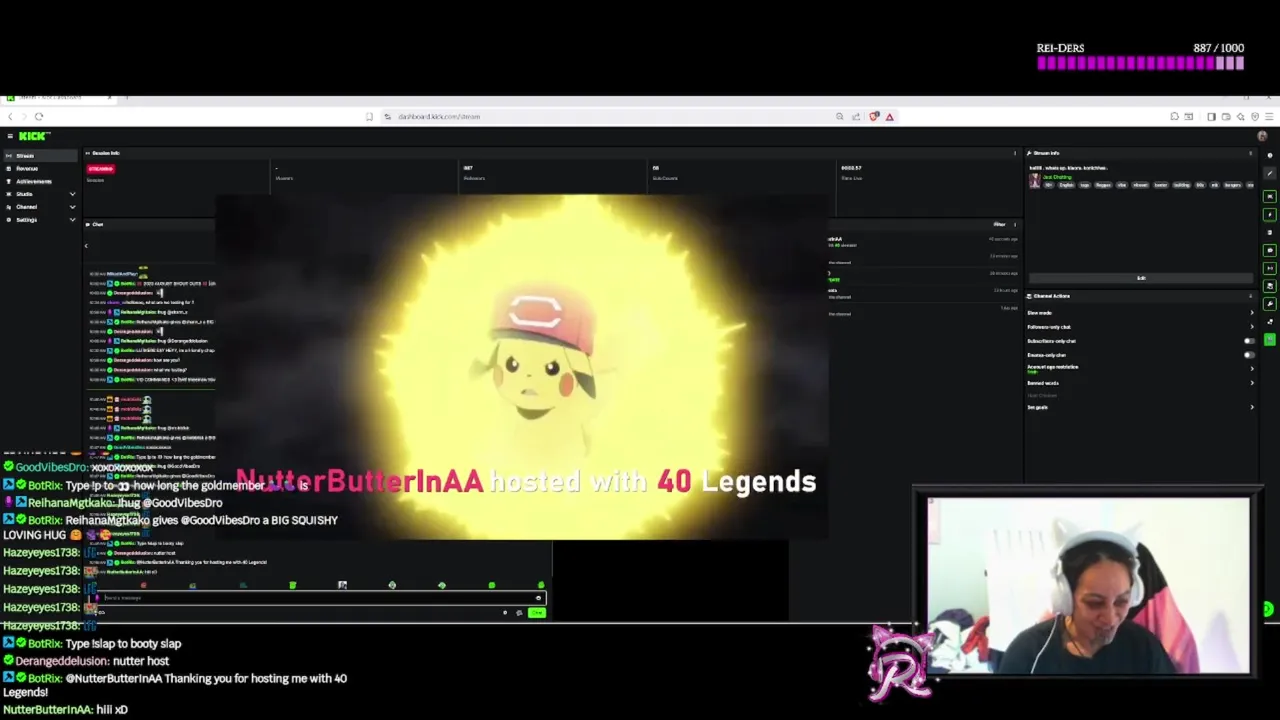Reload the Kick dashboard page

coord(39,116)
